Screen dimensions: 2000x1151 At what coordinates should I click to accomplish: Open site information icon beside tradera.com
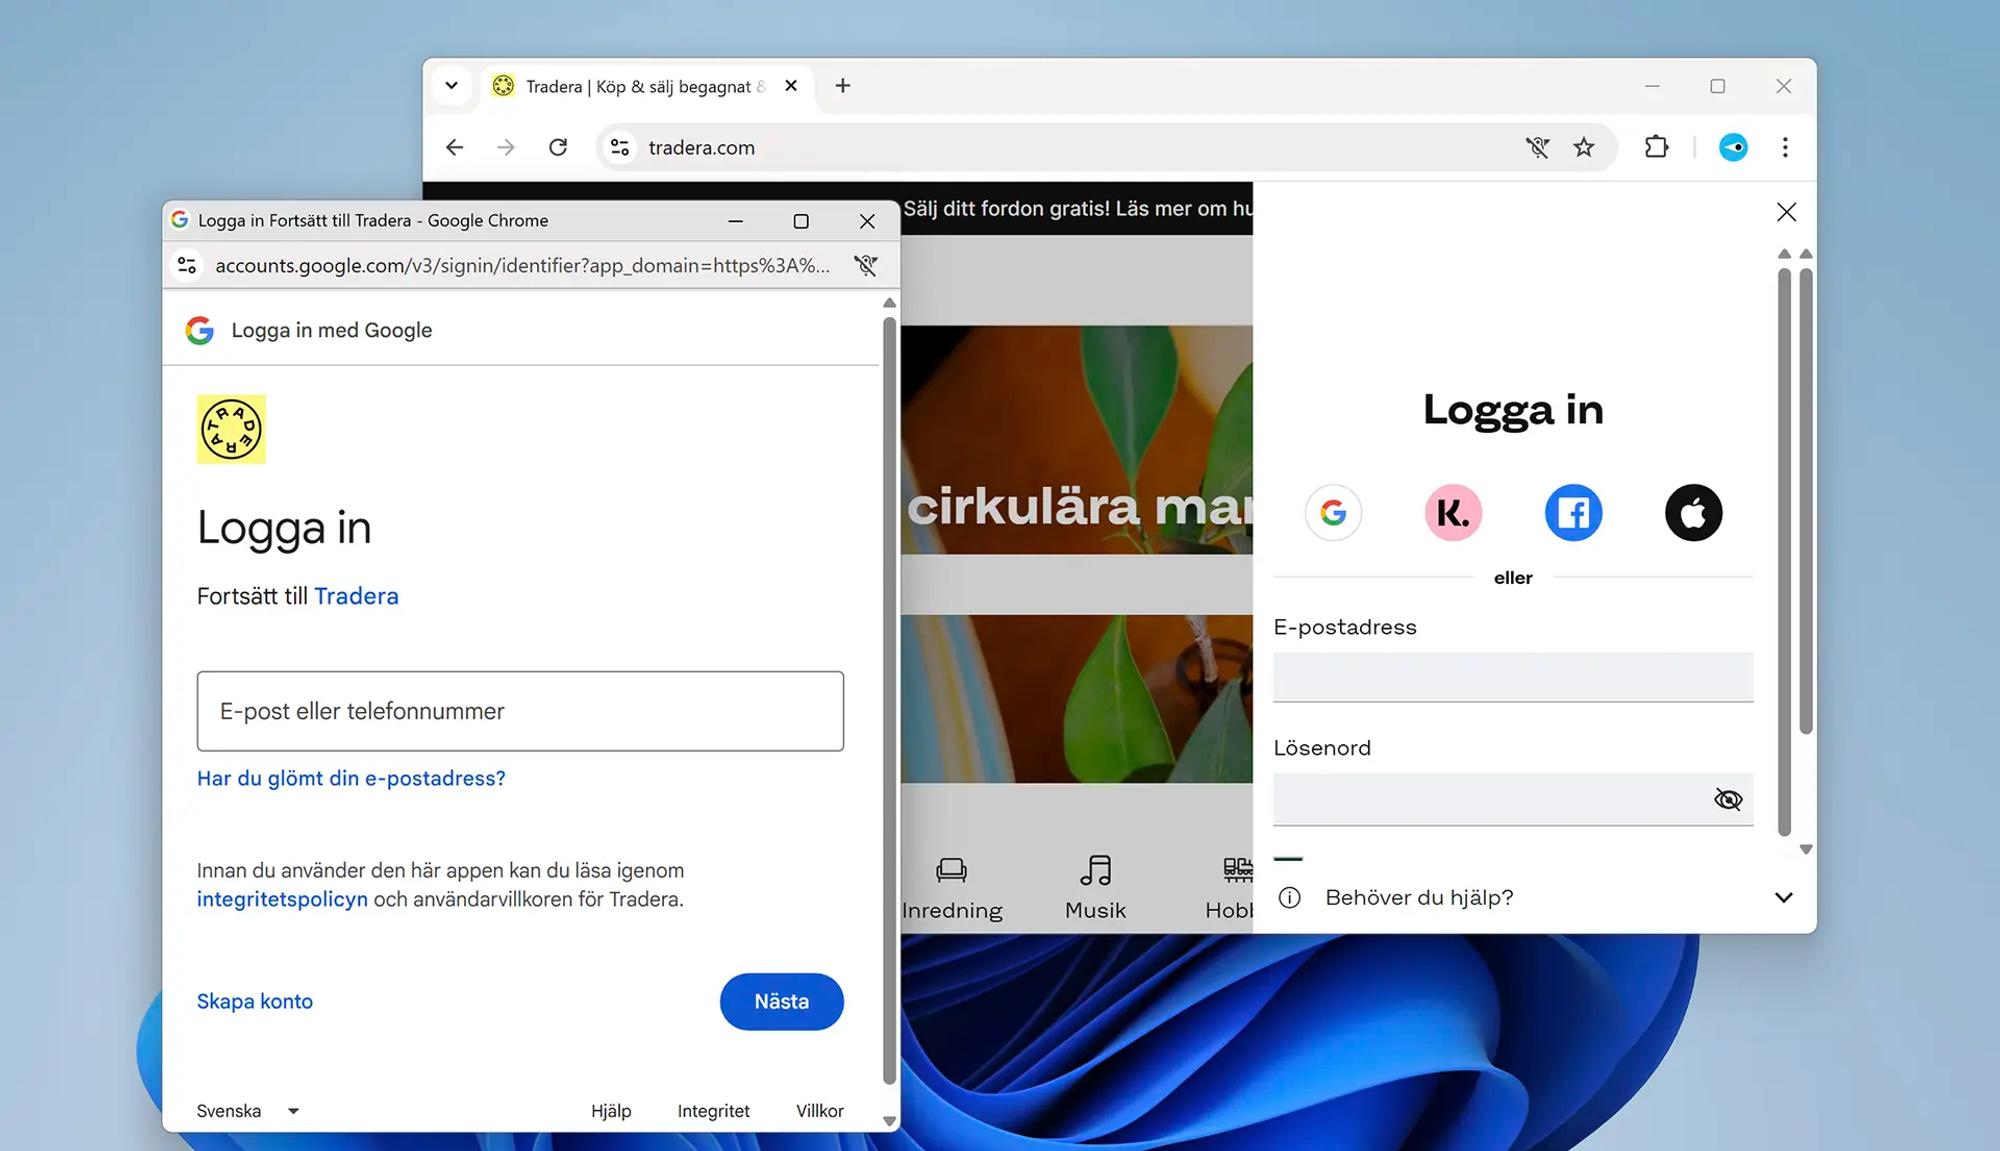coord(620,147)
